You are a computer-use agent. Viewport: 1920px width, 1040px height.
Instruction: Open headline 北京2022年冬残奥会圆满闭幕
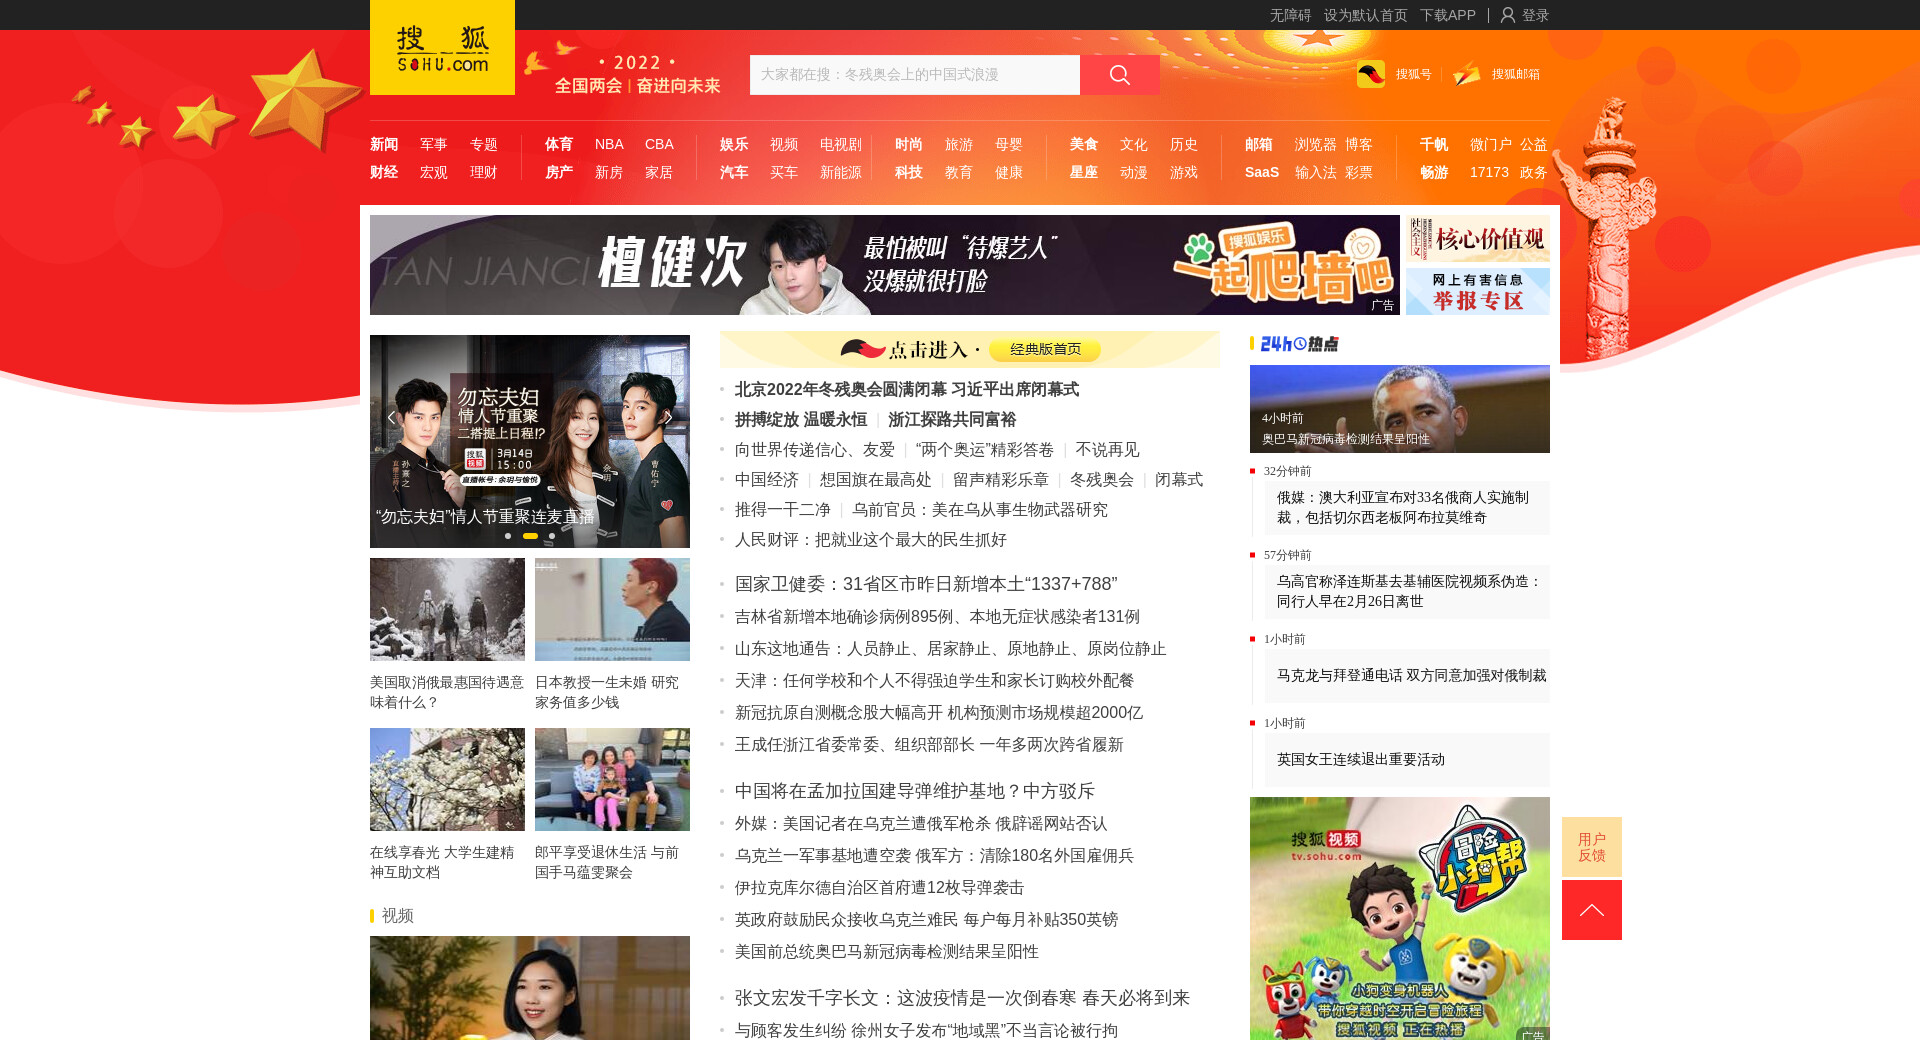pos(907,390)
